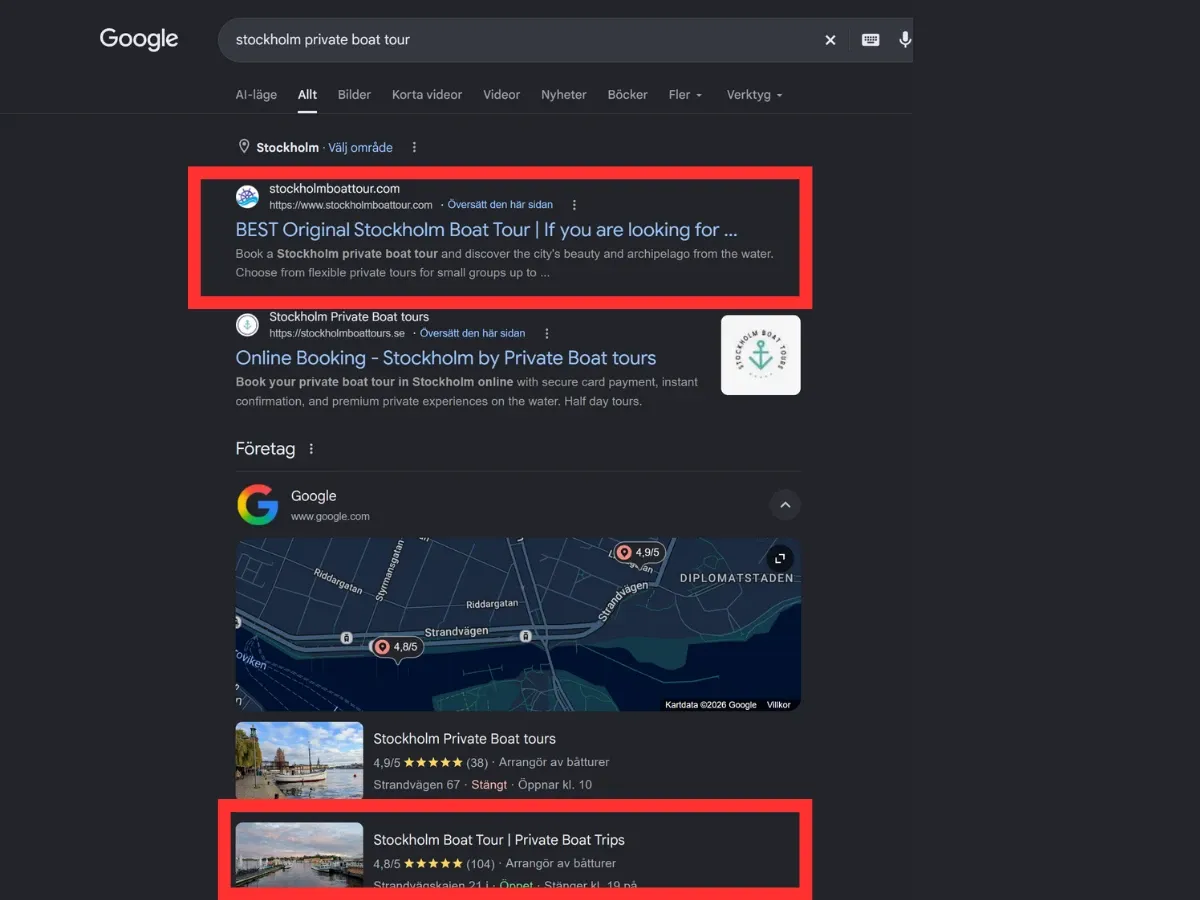Click the Stockholm location label
Viewport: 1200px width, 900px height.
point(287,147)
